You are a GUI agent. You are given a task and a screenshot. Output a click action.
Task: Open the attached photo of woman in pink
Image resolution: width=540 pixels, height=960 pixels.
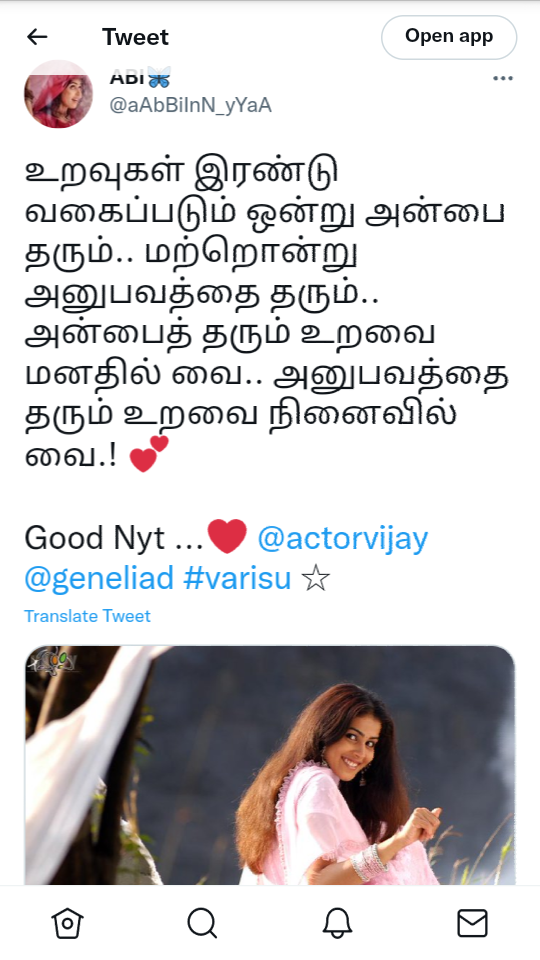[269, 765]
